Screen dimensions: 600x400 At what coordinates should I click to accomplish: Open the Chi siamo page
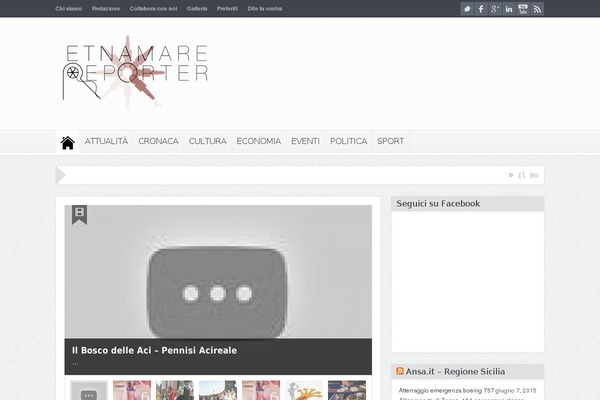[68, 8]
